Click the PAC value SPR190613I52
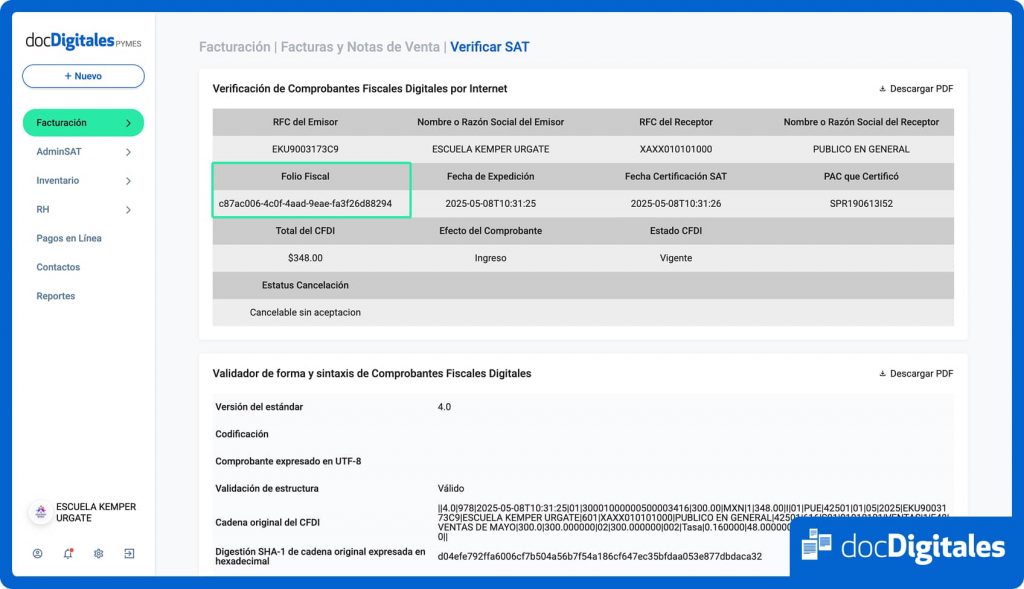Image resolution: width=1024 pixels, height=589 pixels. (x=861, y=204)
